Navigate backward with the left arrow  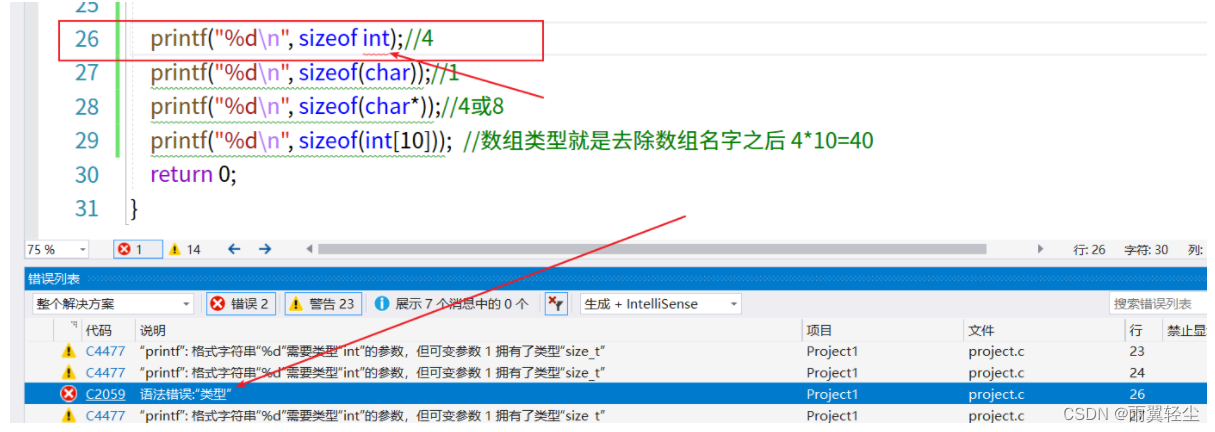point(234,249)
